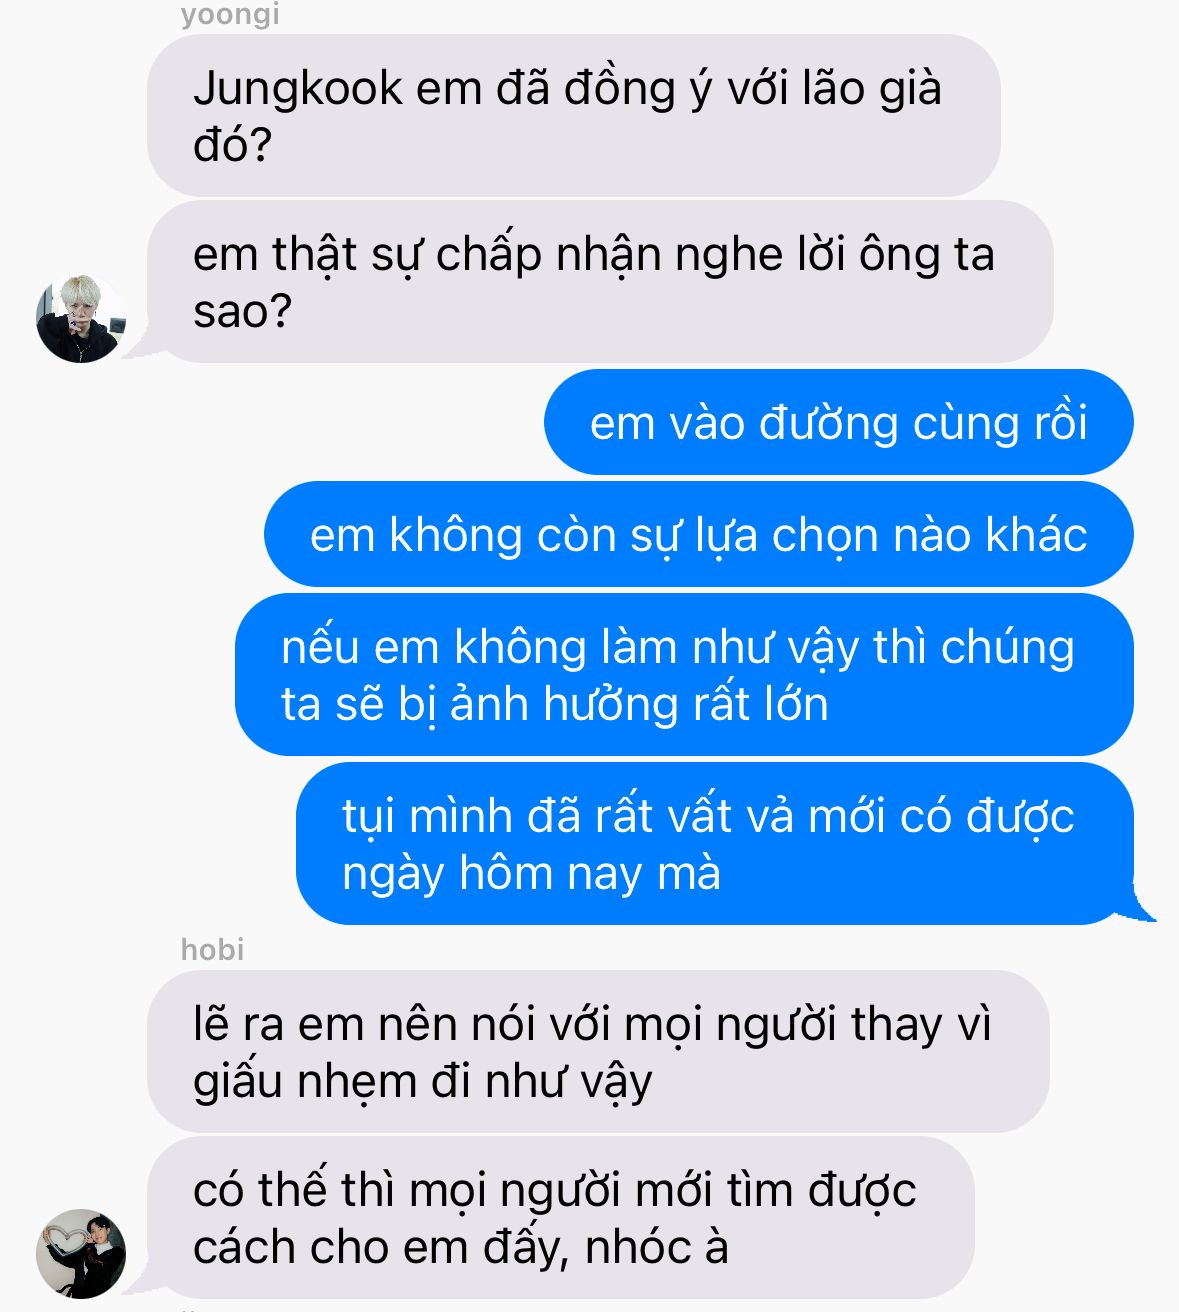Click the words 'ngày hôm nay mà' in blue bubble
1179x1312 pixels.
pyautogui.click(x=531, y=874)
